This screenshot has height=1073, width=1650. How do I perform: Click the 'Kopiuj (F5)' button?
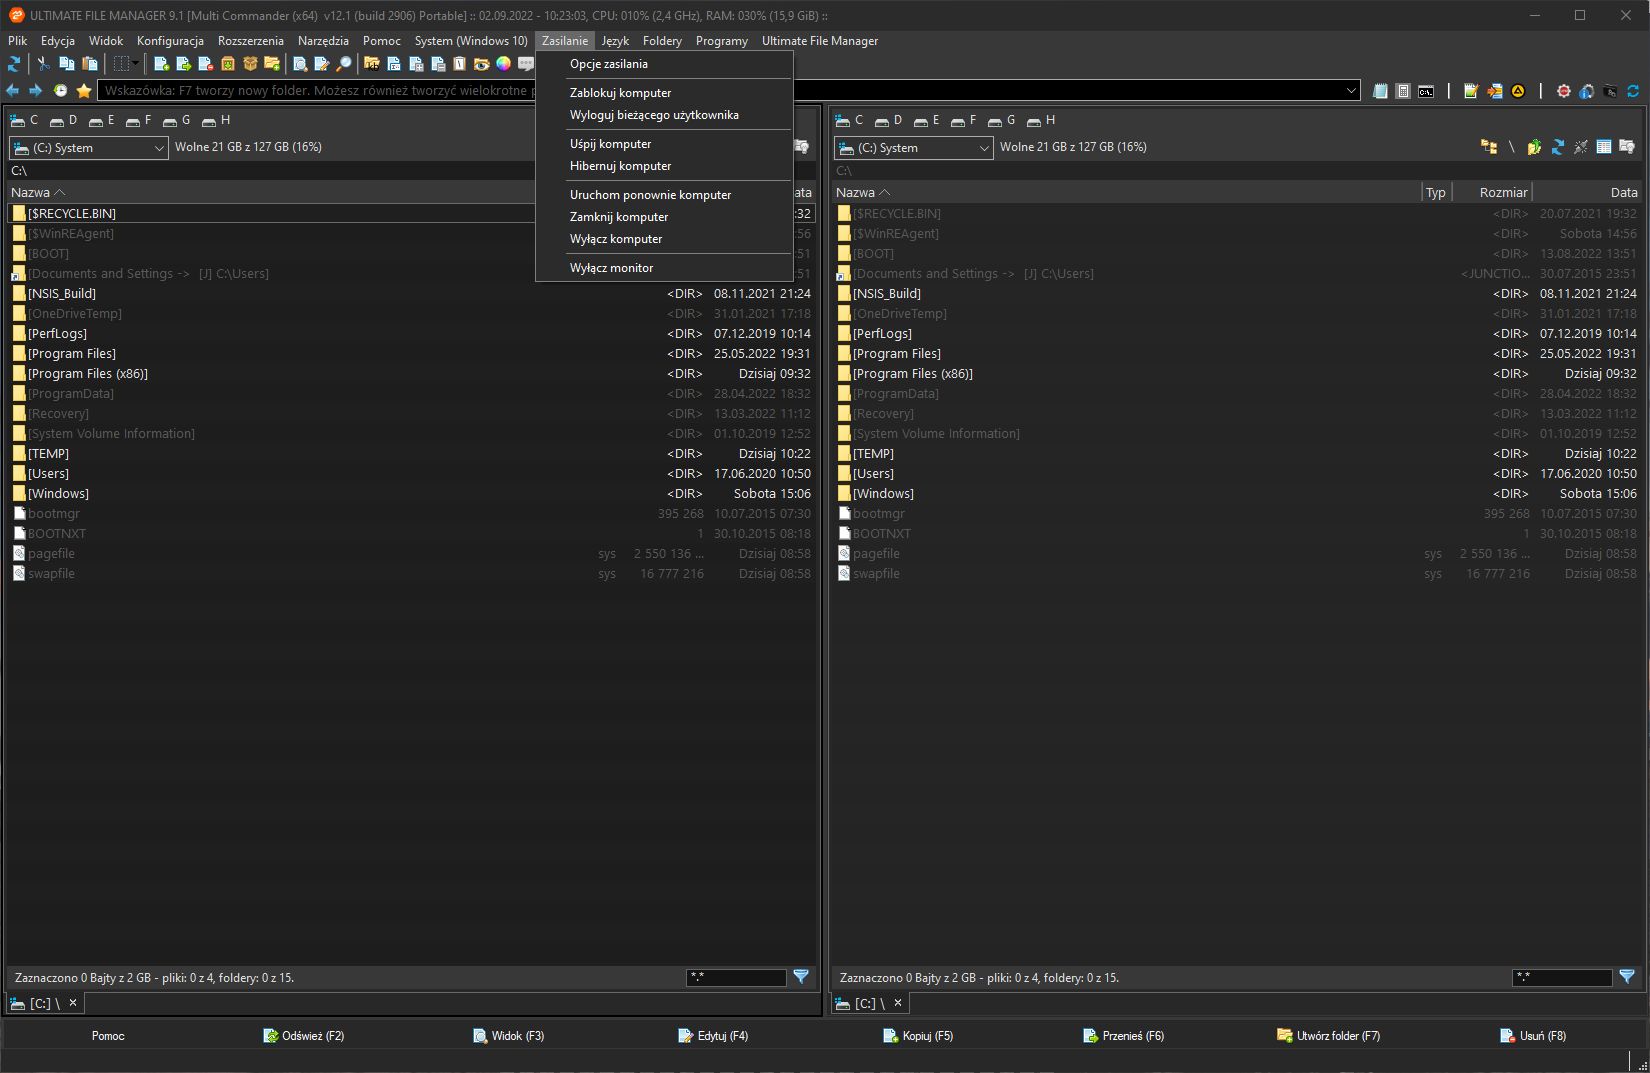(x=918, y=1036)
